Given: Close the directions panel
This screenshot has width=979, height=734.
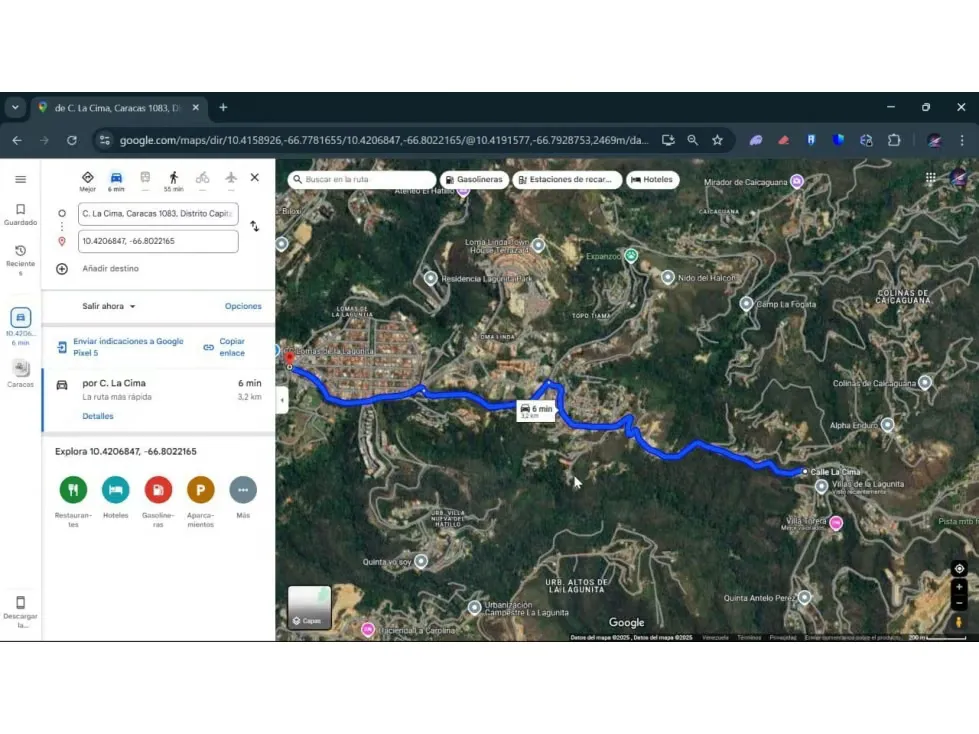Looking at the screenshot, I should click(255, 177).
